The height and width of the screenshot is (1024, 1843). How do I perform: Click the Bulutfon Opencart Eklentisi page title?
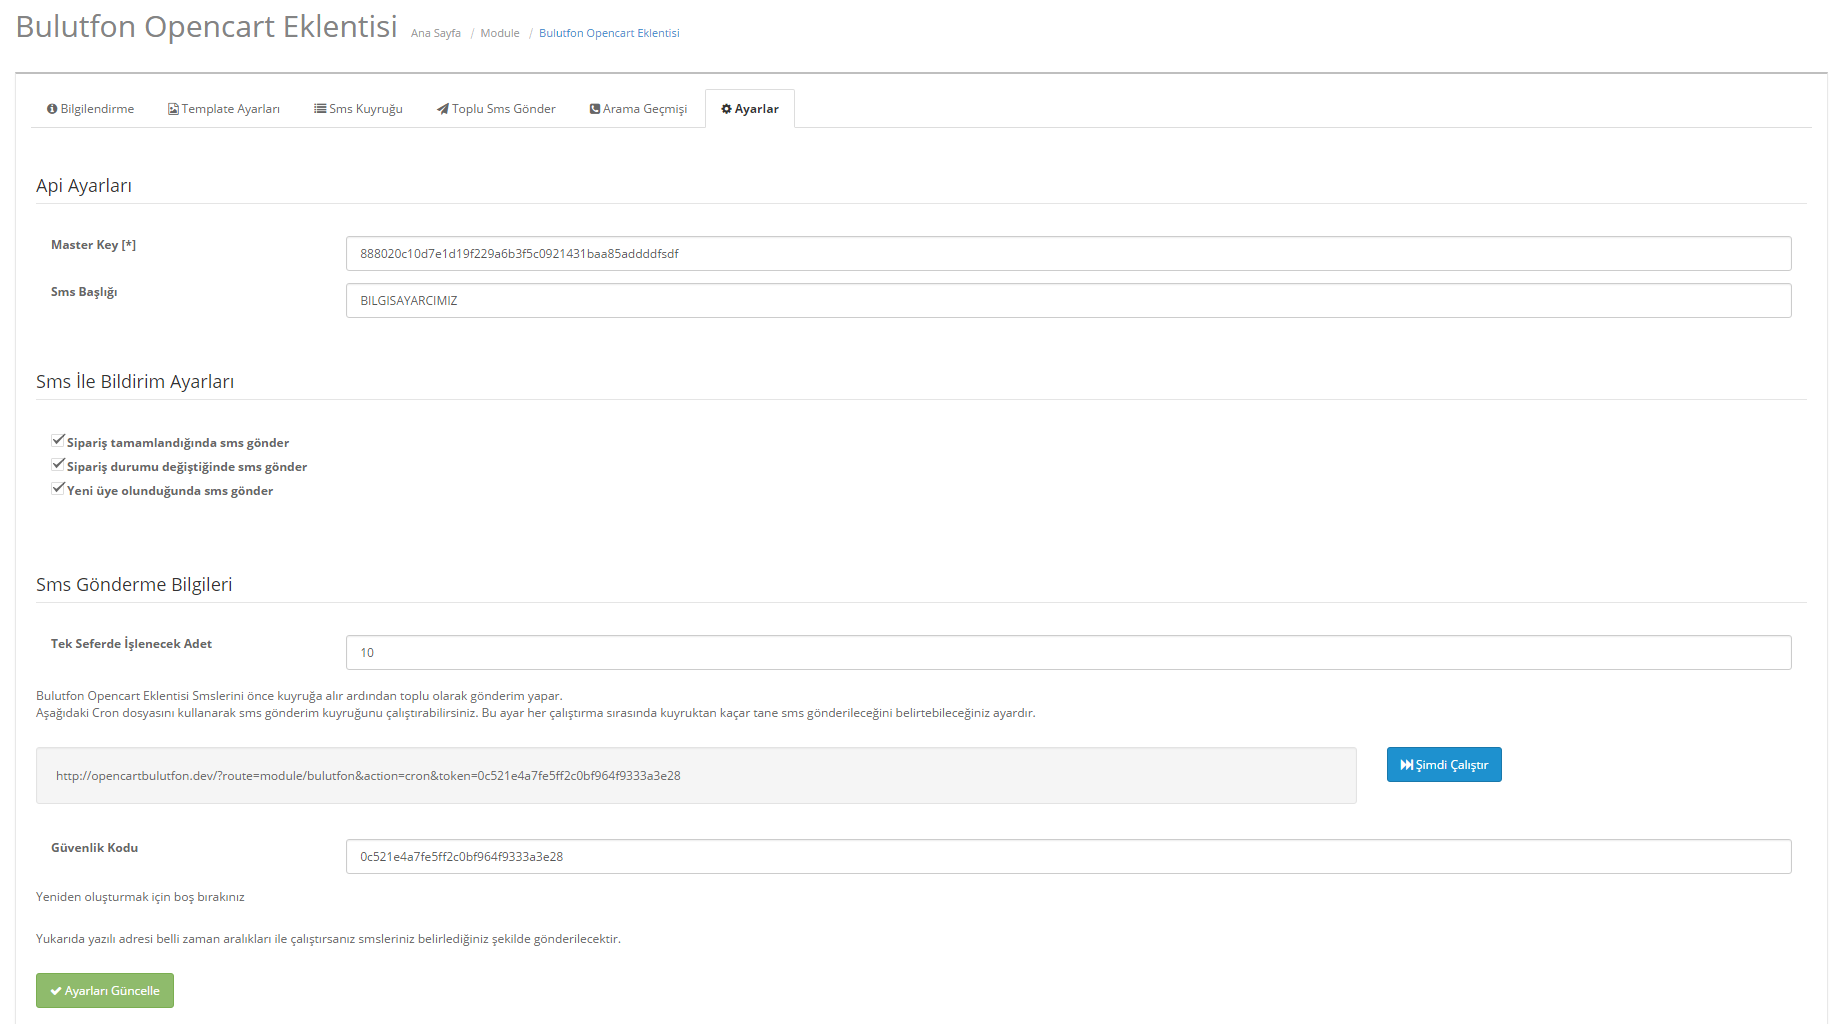(207, 26)
